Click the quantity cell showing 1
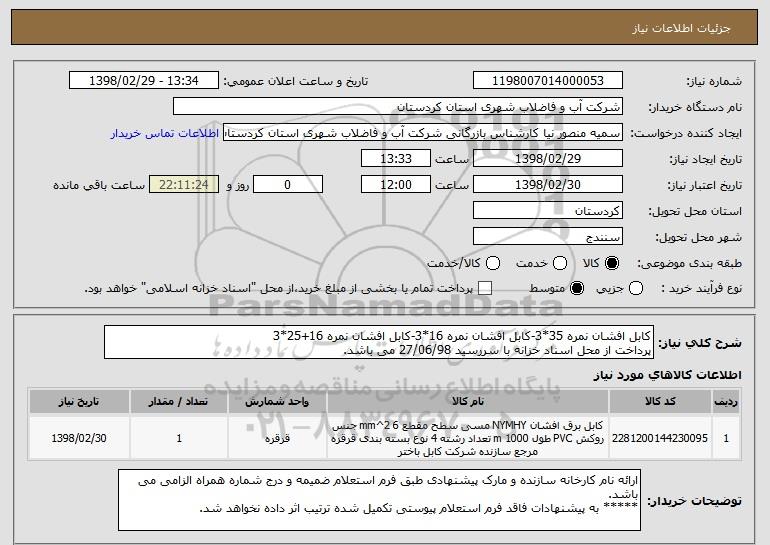Screen dimensions: 770x545 point(179,438)
